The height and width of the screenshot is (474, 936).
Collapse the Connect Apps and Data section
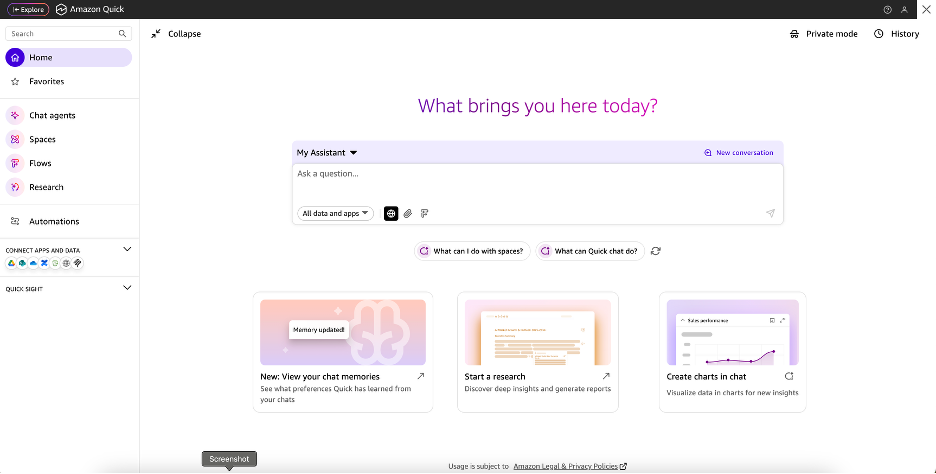[x=127, y=250]
